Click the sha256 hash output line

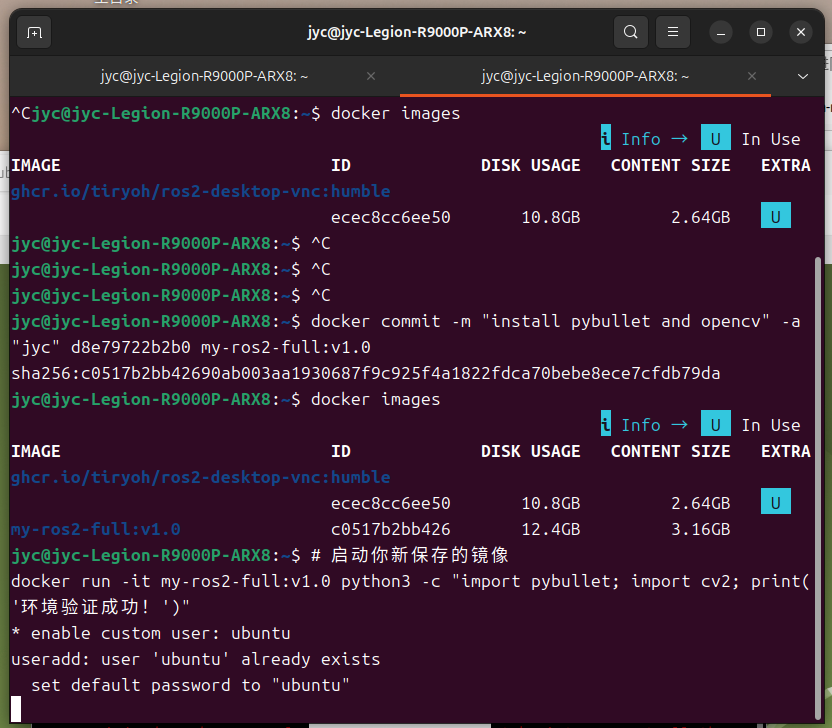pyautogui.click(x=366, y=373)
